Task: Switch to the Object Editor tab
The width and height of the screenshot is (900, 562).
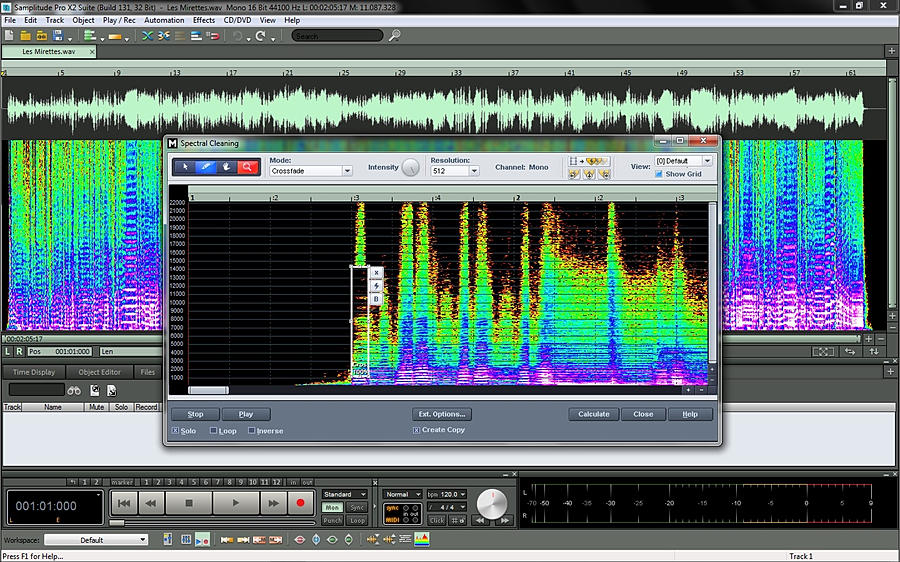Action: point(99,372)
